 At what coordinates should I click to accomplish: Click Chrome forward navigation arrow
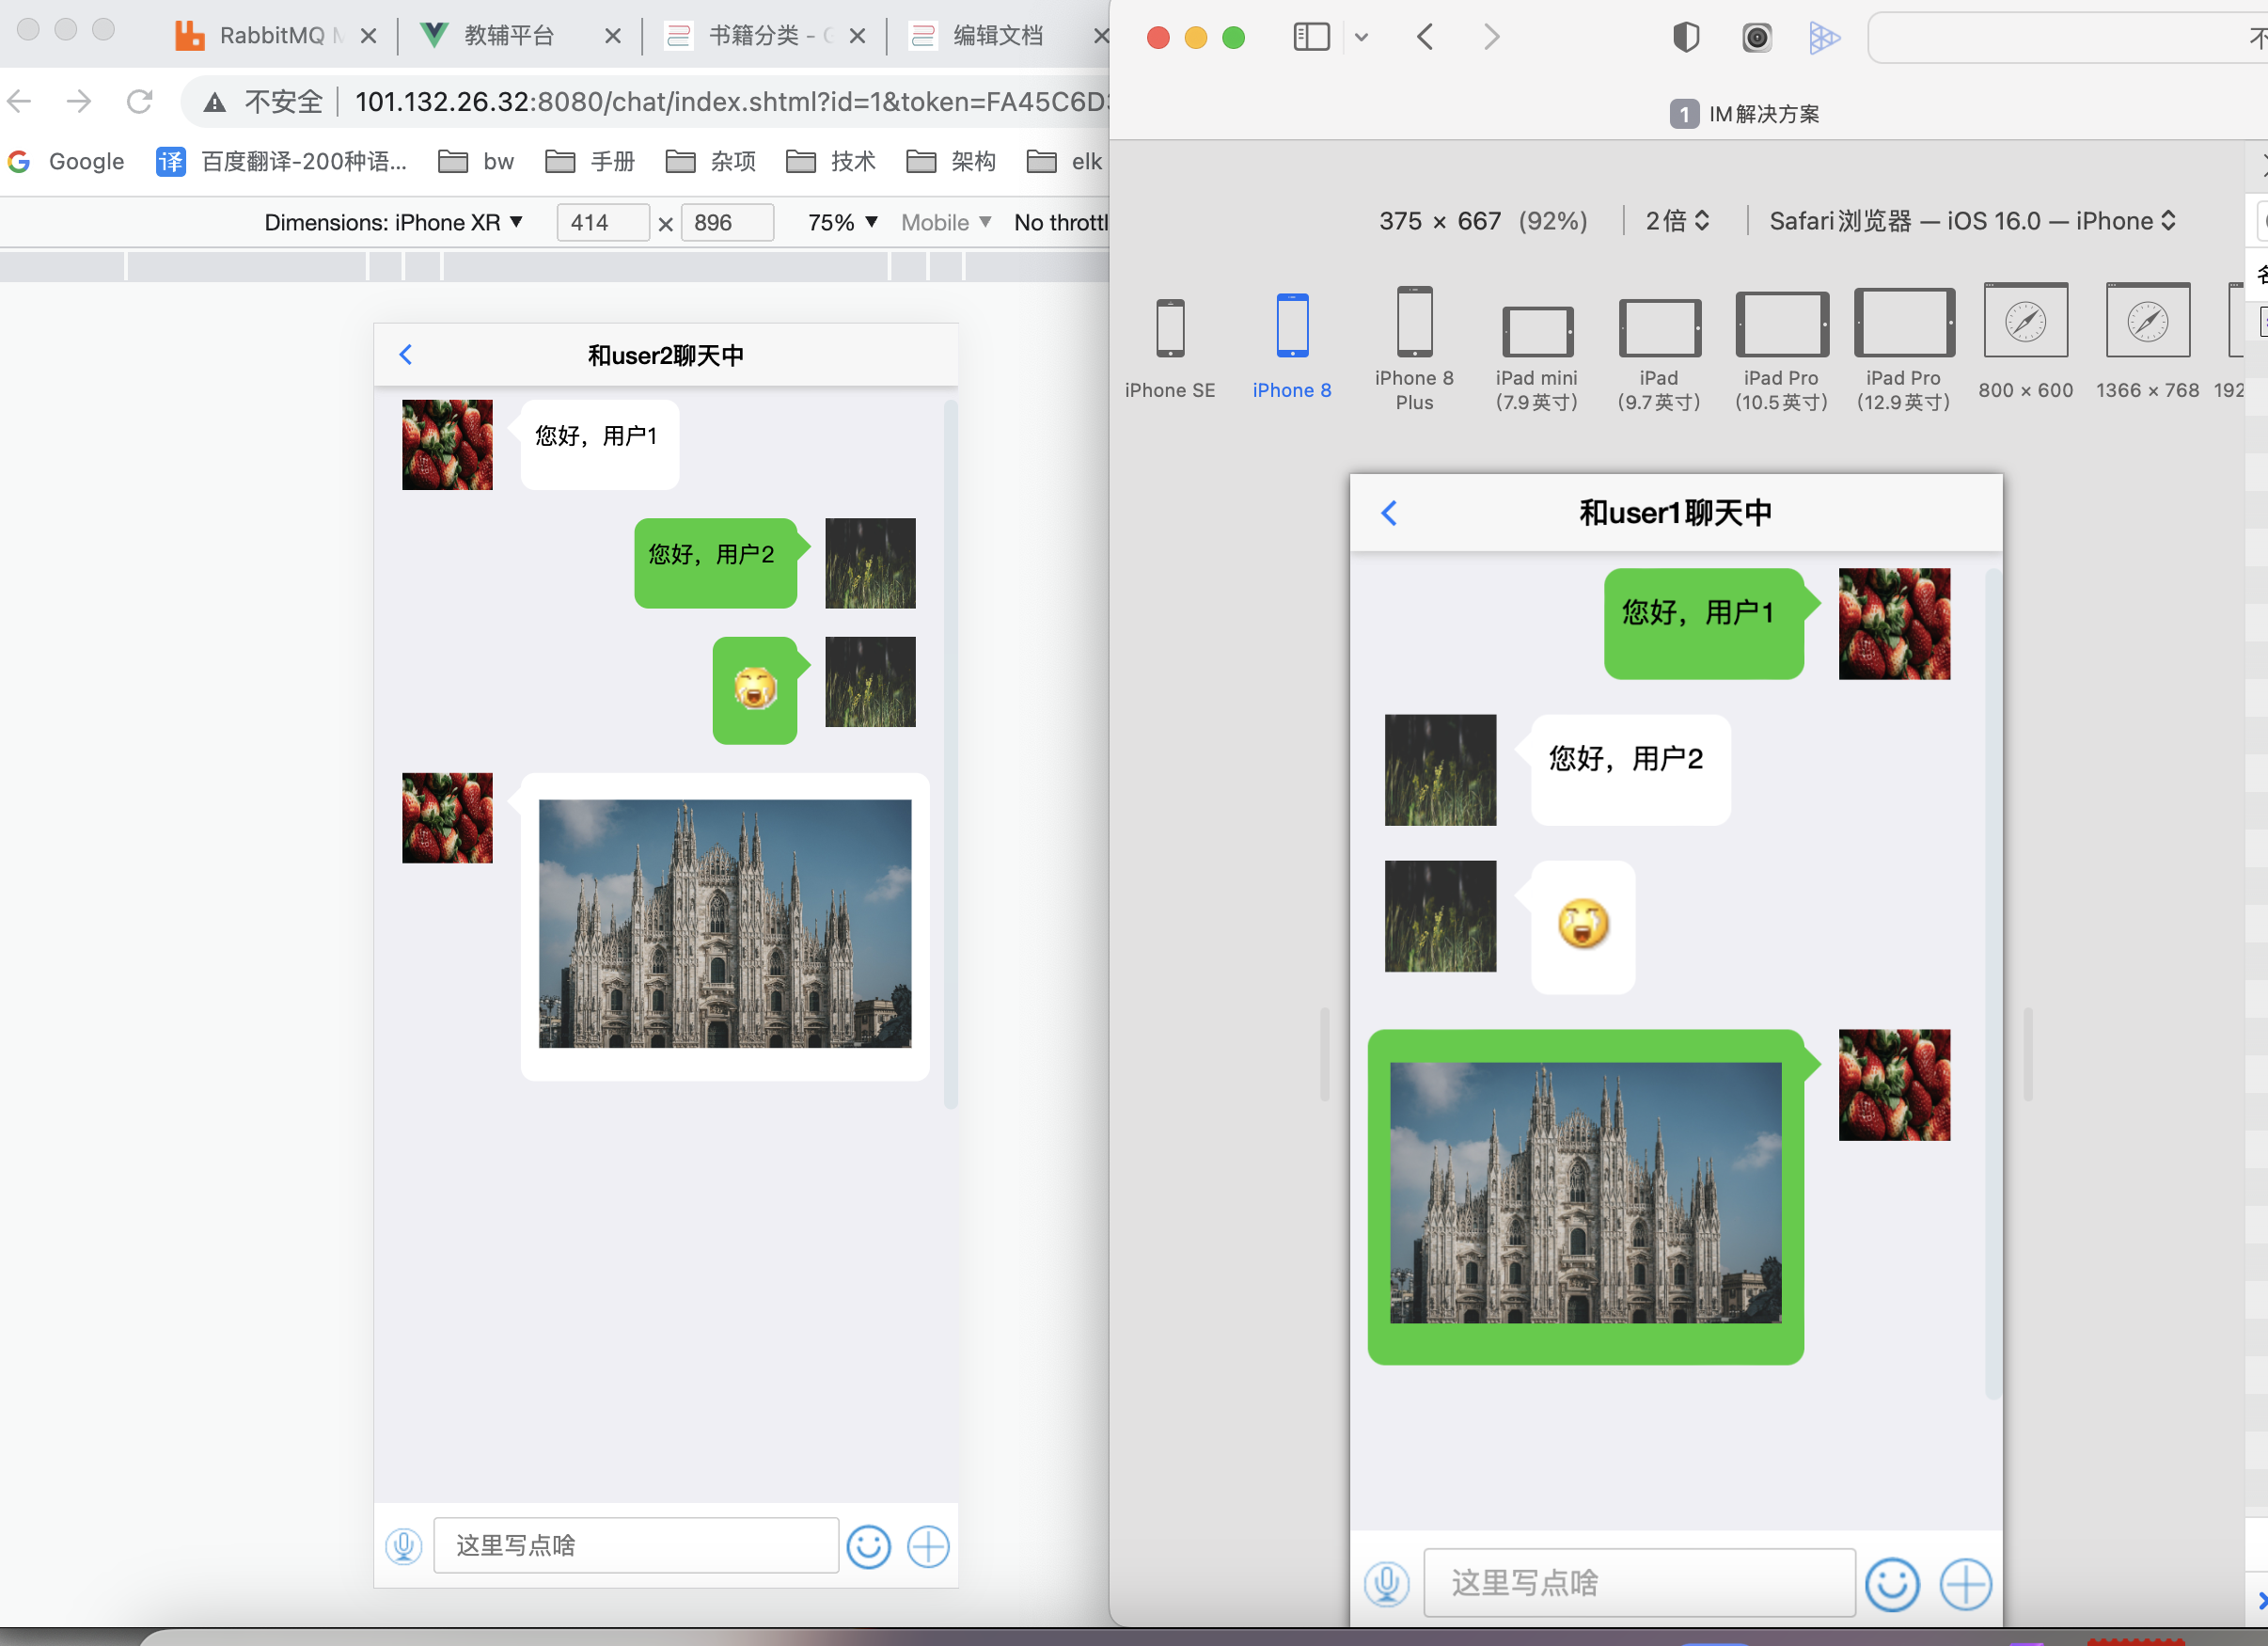tap(78, 101)
